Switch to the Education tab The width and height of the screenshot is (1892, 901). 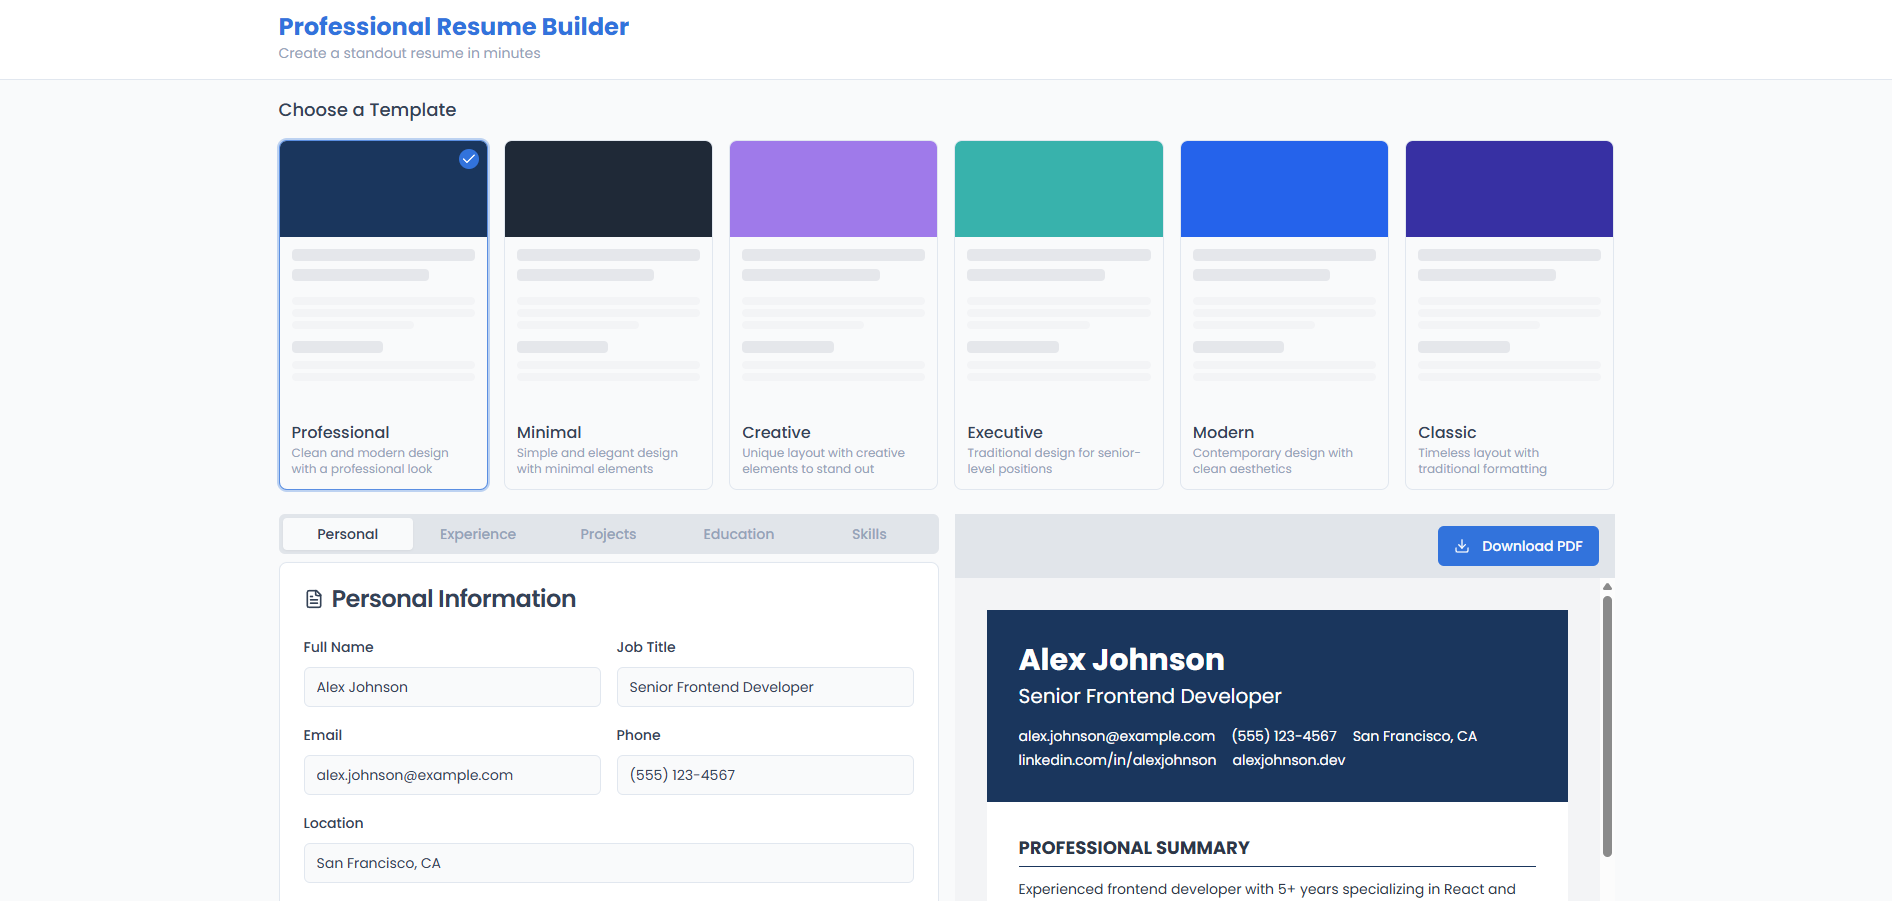click(739, 534)
